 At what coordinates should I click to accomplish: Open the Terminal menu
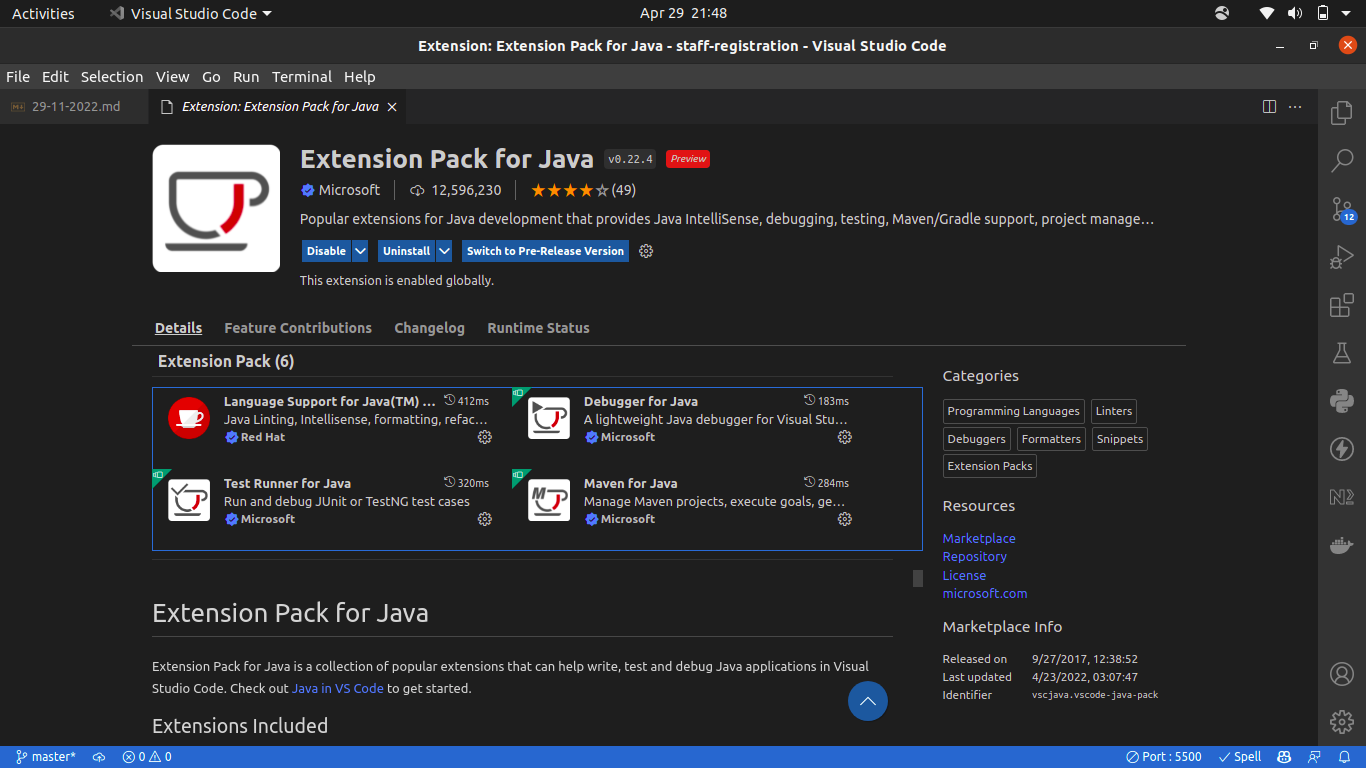tap(302, 77)
